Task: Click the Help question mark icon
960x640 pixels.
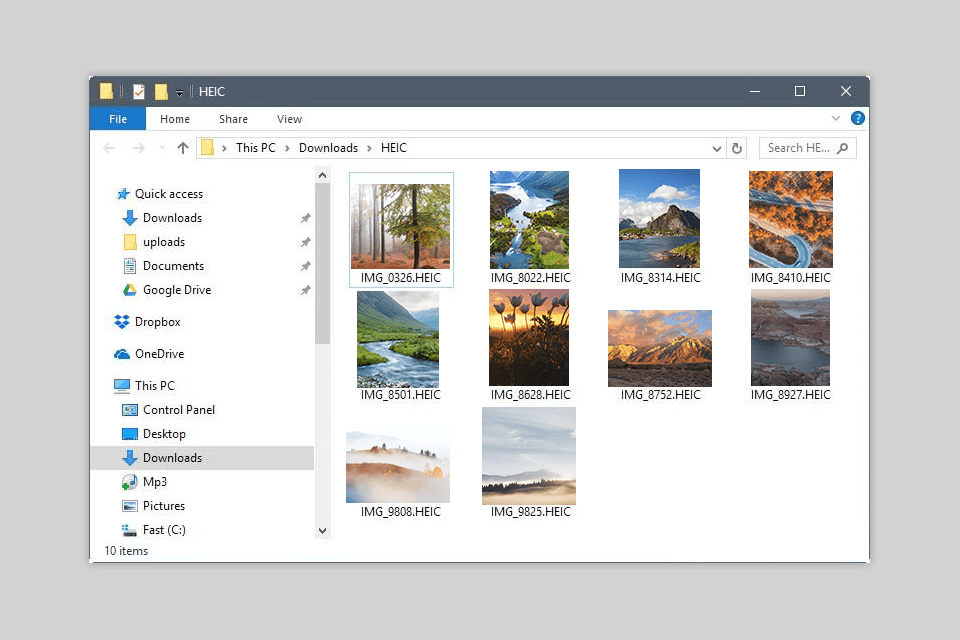Action: click(x=857, y=118)
